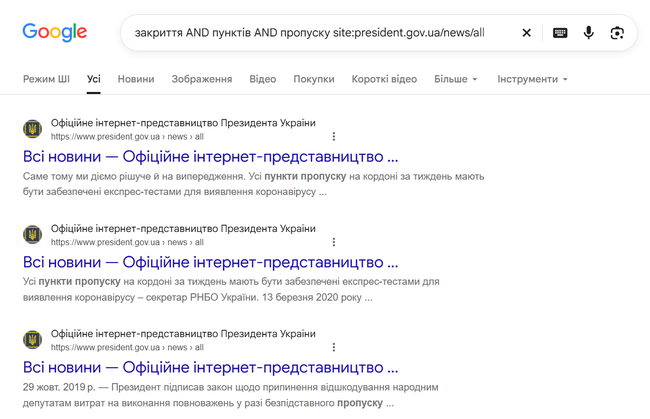The width and height of the screenshot is (650, 419).
Task: Open third 'Всі новини' result title link
Action: (x=211, y=368)
